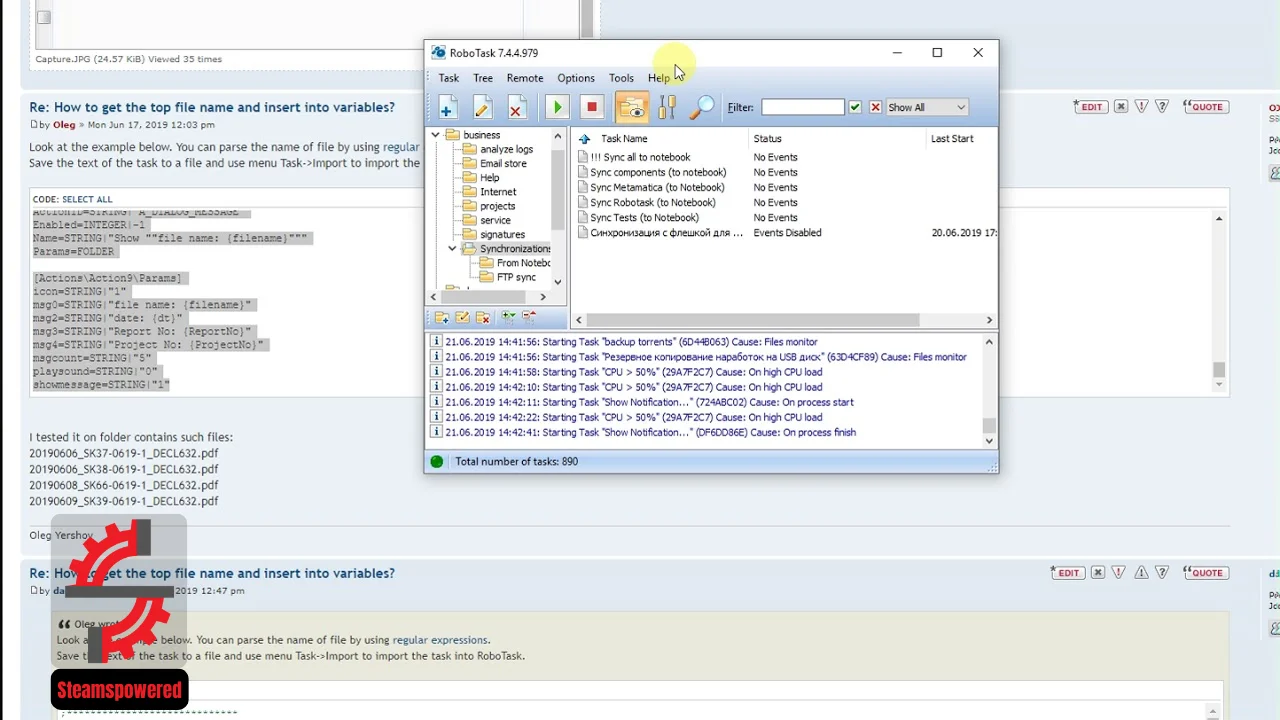The height and width of the screenshot is (720, 1280).
Task: Click the magnifying glass search icon
Action: (x=702, y=107)
